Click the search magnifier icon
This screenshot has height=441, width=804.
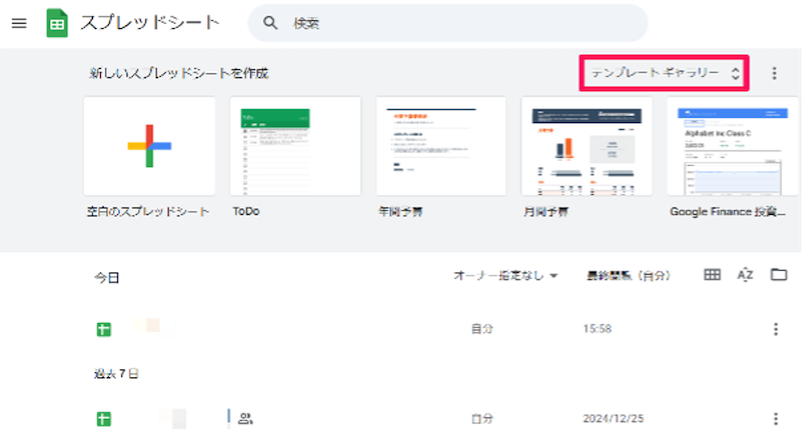(x=269, y=23)
